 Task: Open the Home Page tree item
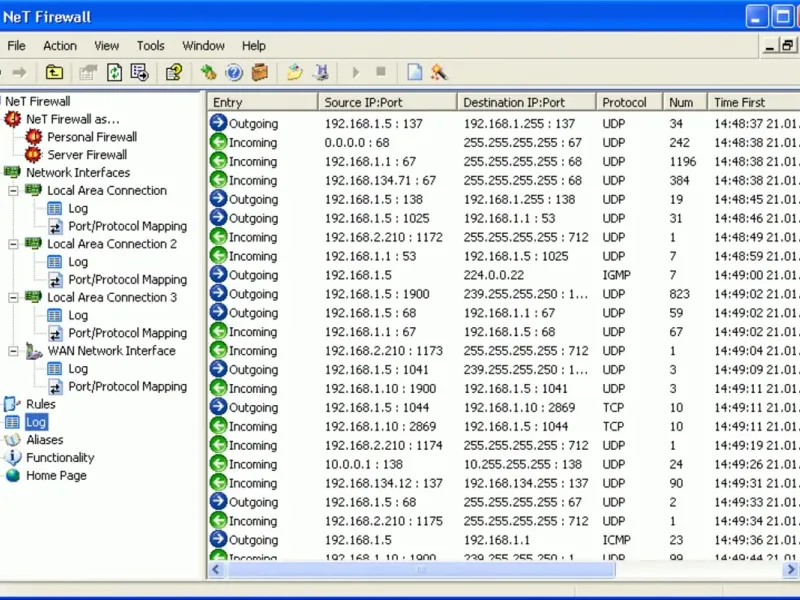click(56, 476)
